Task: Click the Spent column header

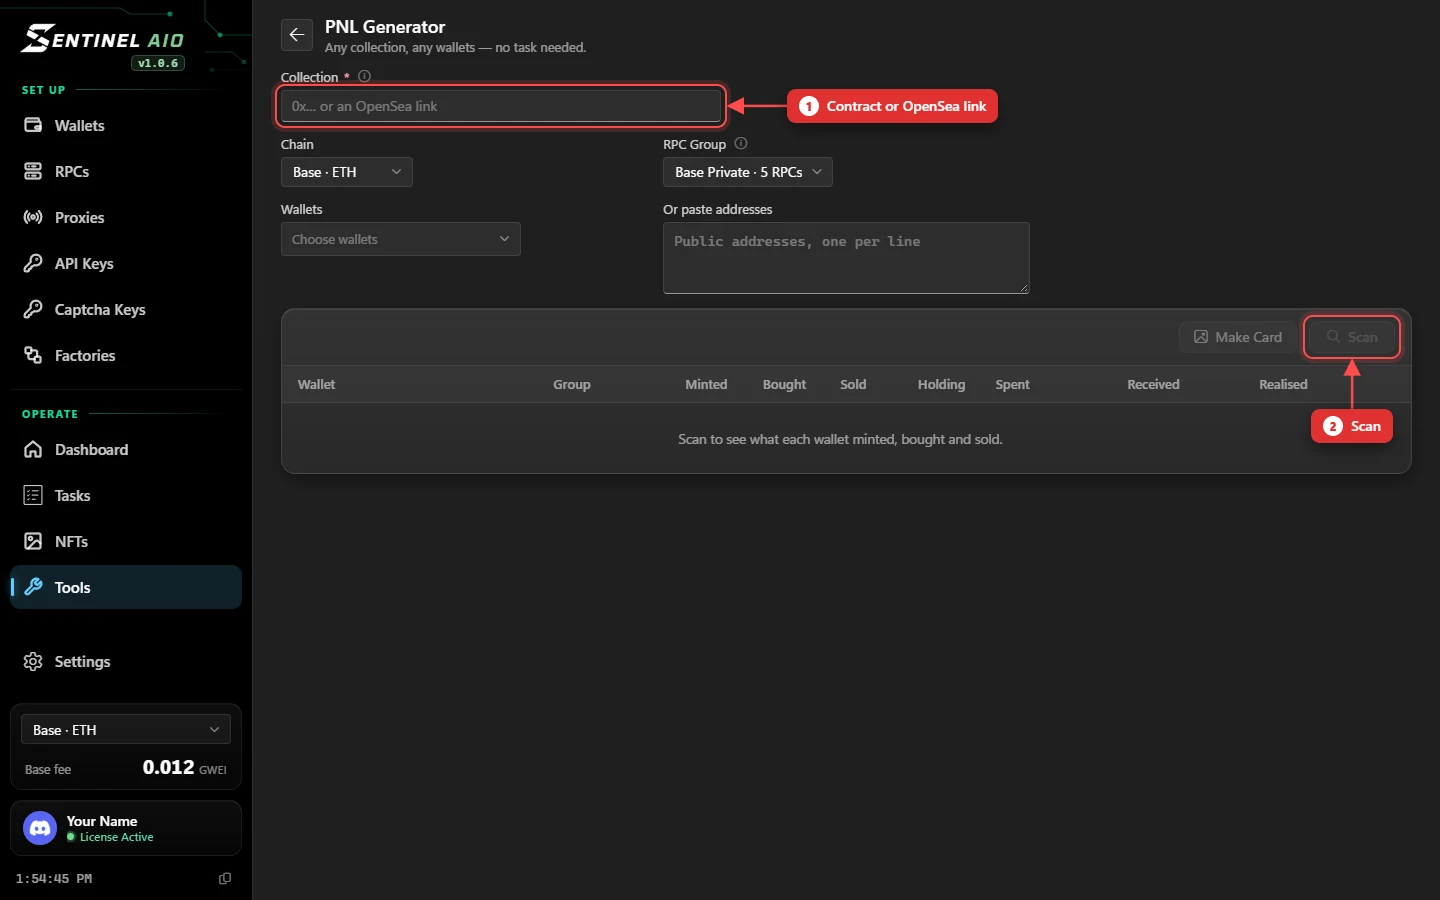Action: [1012, 384]
